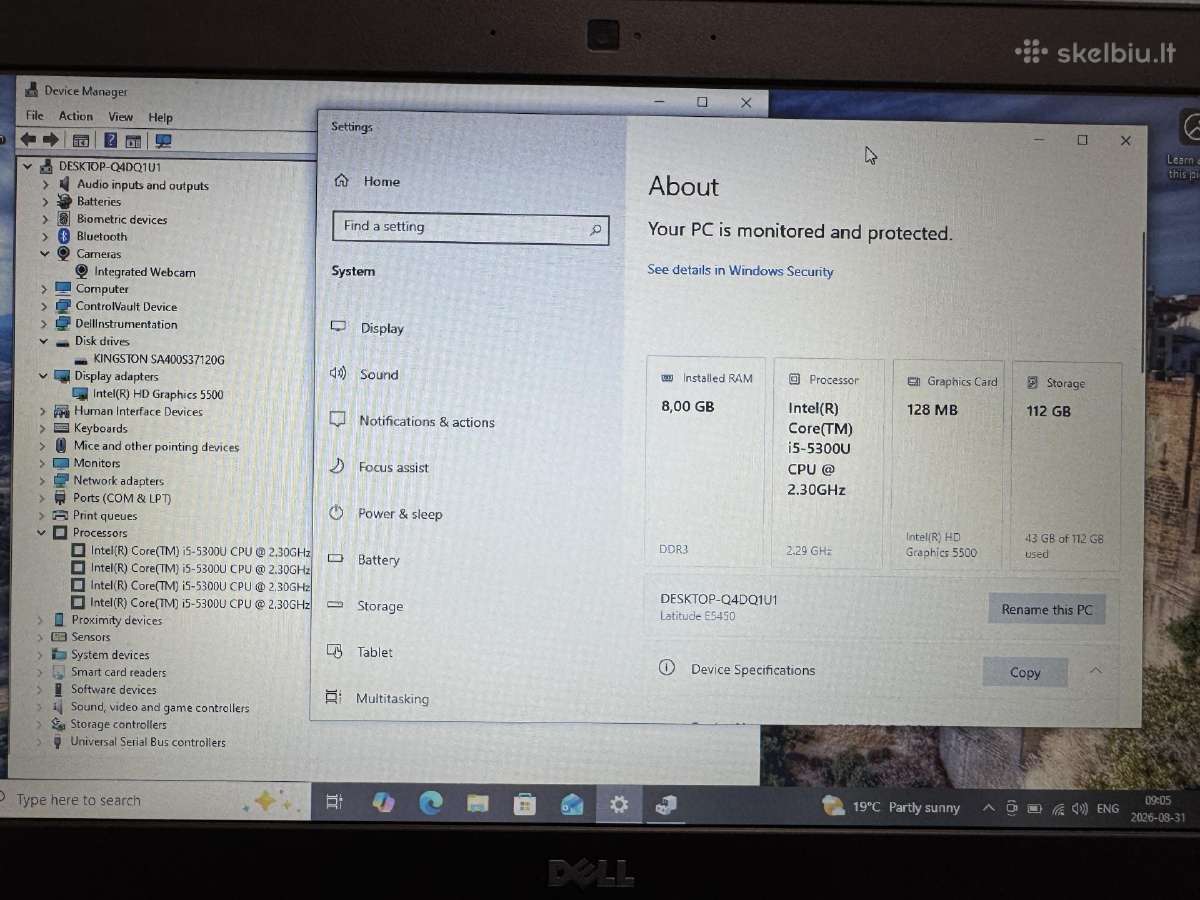This screenshot has width=1200, height=900.
Task: Click the ENG language indicator
Action: 1108,808
